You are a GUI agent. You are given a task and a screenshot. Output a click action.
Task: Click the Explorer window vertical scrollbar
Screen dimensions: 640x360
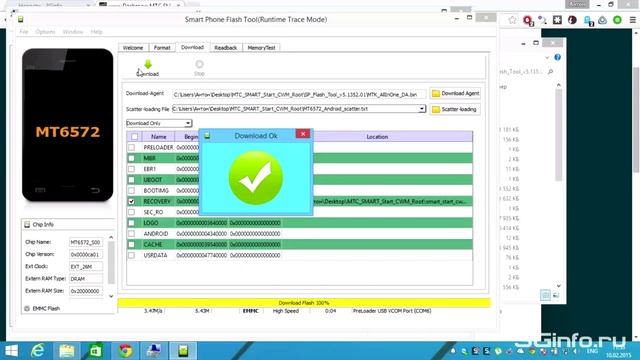(558, 135)
